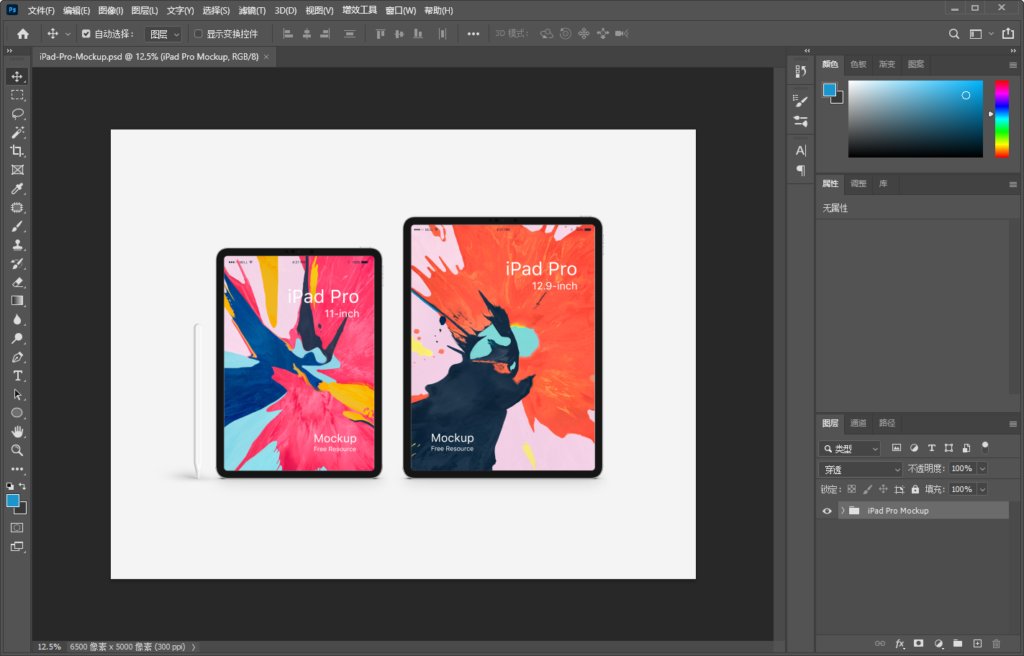Open the Color panel menu

[x=1013, y=65]
